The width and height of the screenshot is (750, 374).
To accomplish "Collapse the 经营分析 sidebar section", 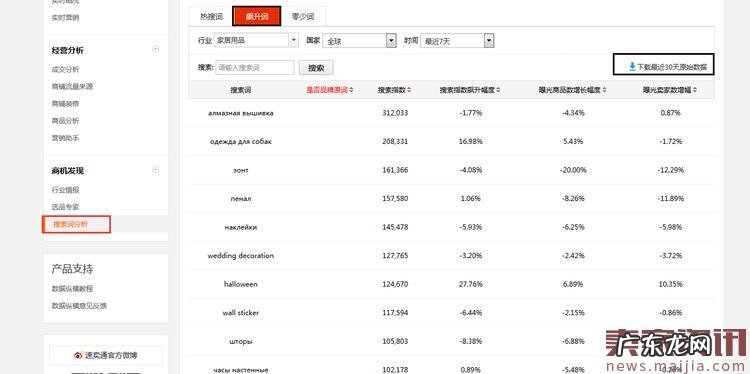I will tap(155, 49).
